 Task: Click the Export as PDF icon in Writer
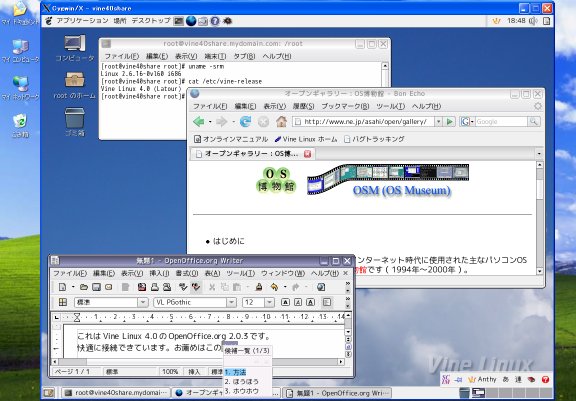[142, 287]
